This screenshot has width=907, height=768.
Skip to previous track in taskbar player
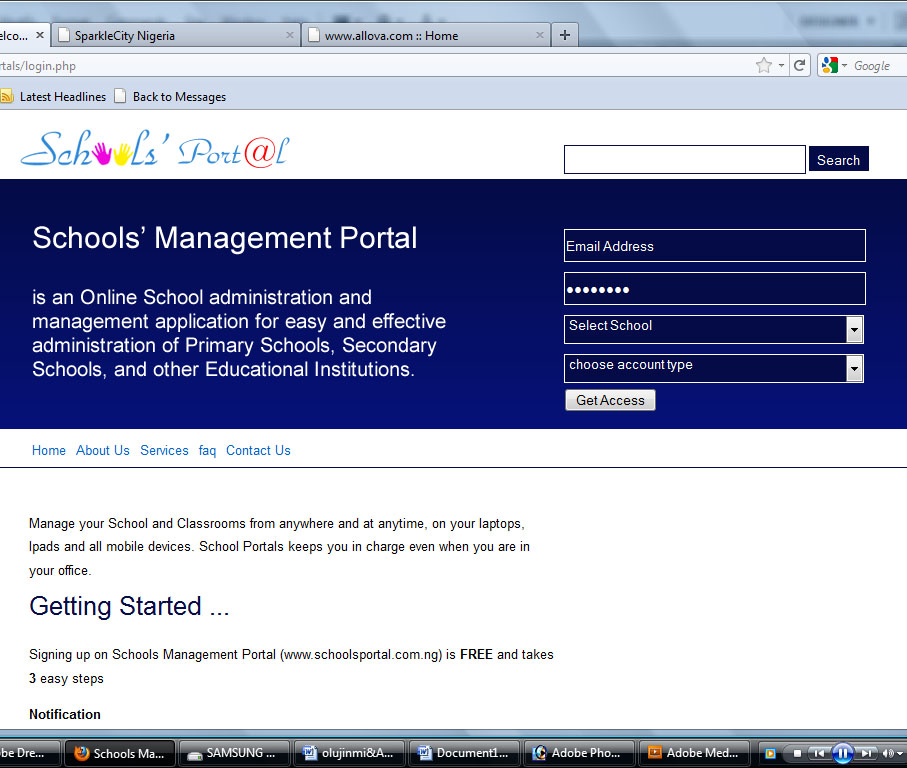(x=819, y=753)
